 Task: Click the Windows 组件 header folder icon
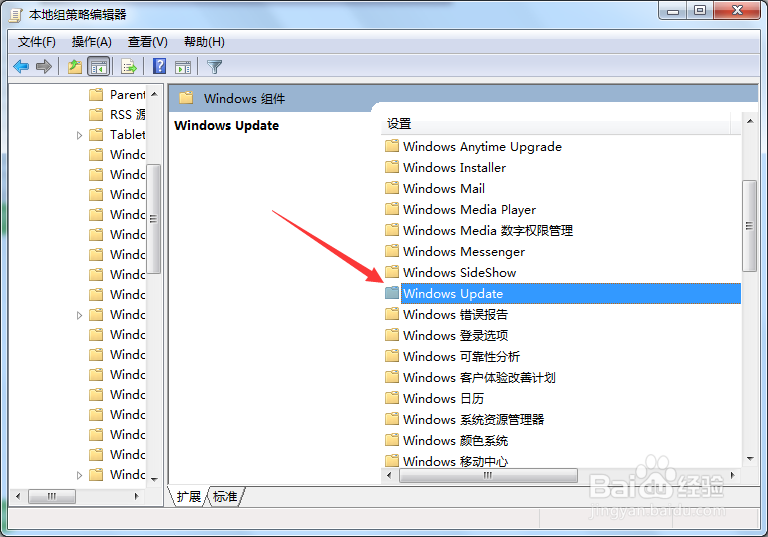point(186,98)
